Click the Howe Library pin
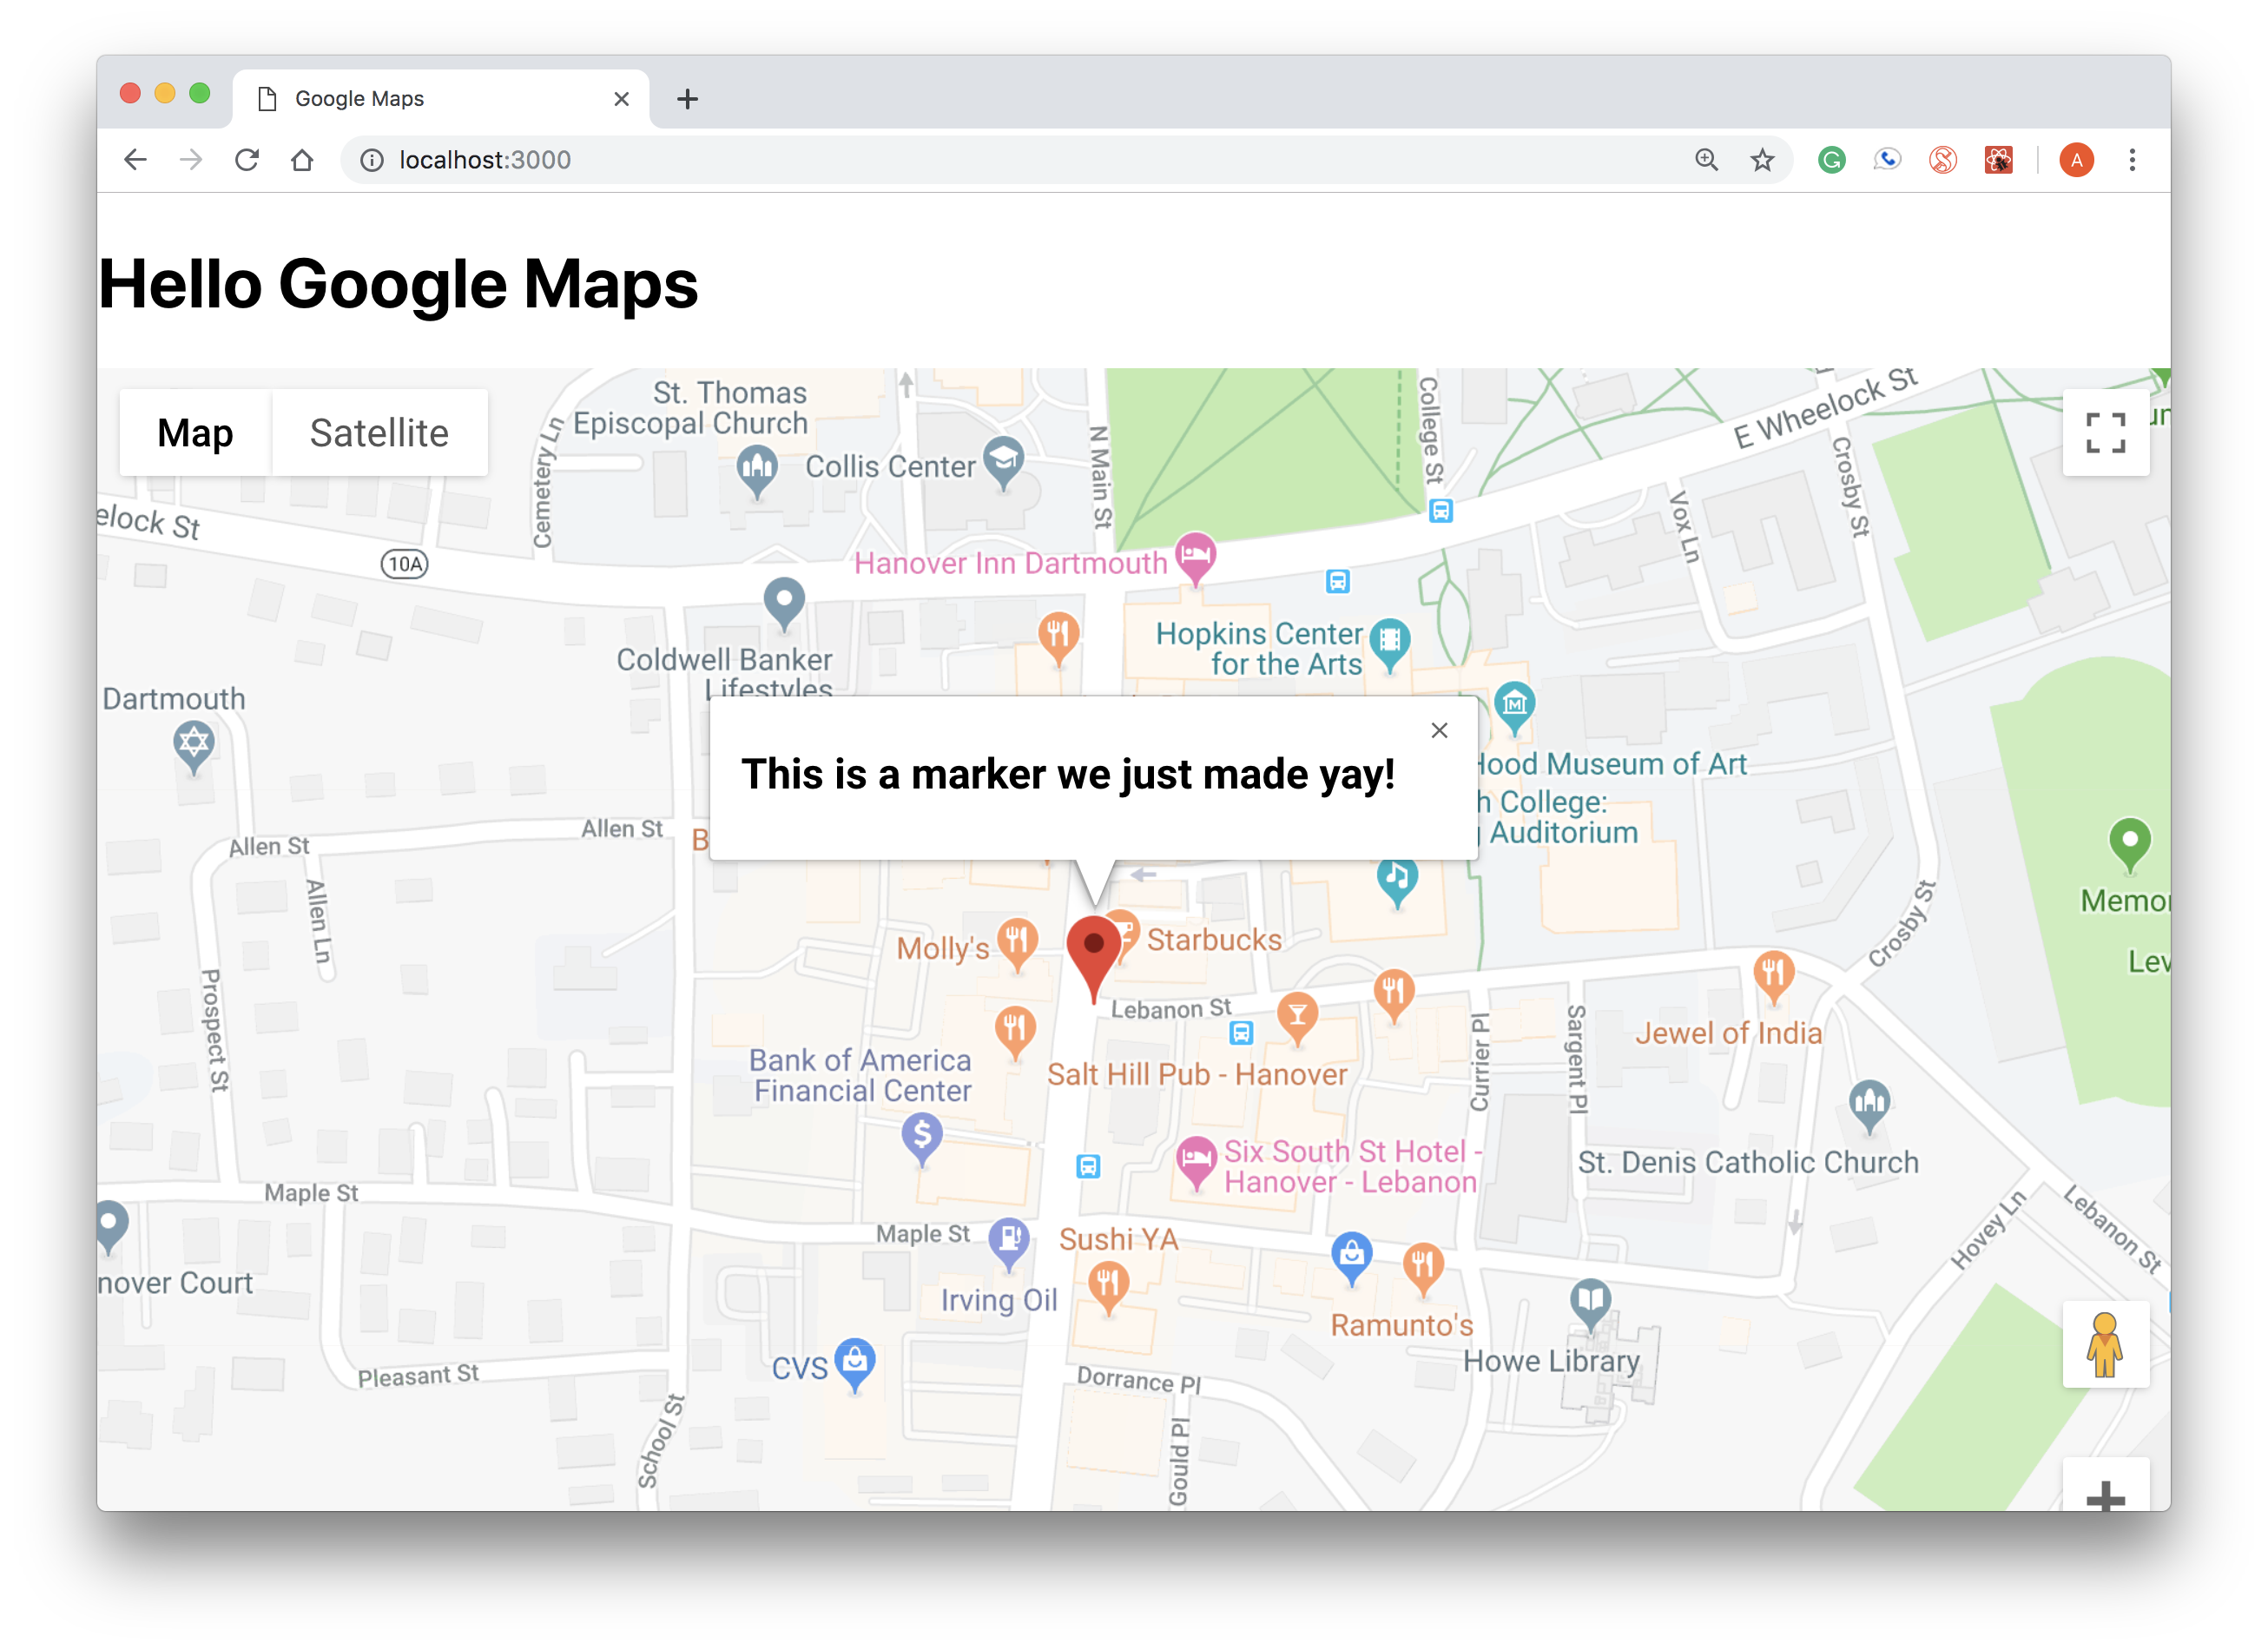This screenshot has width=2268, height=1650. [1590, 1301]
